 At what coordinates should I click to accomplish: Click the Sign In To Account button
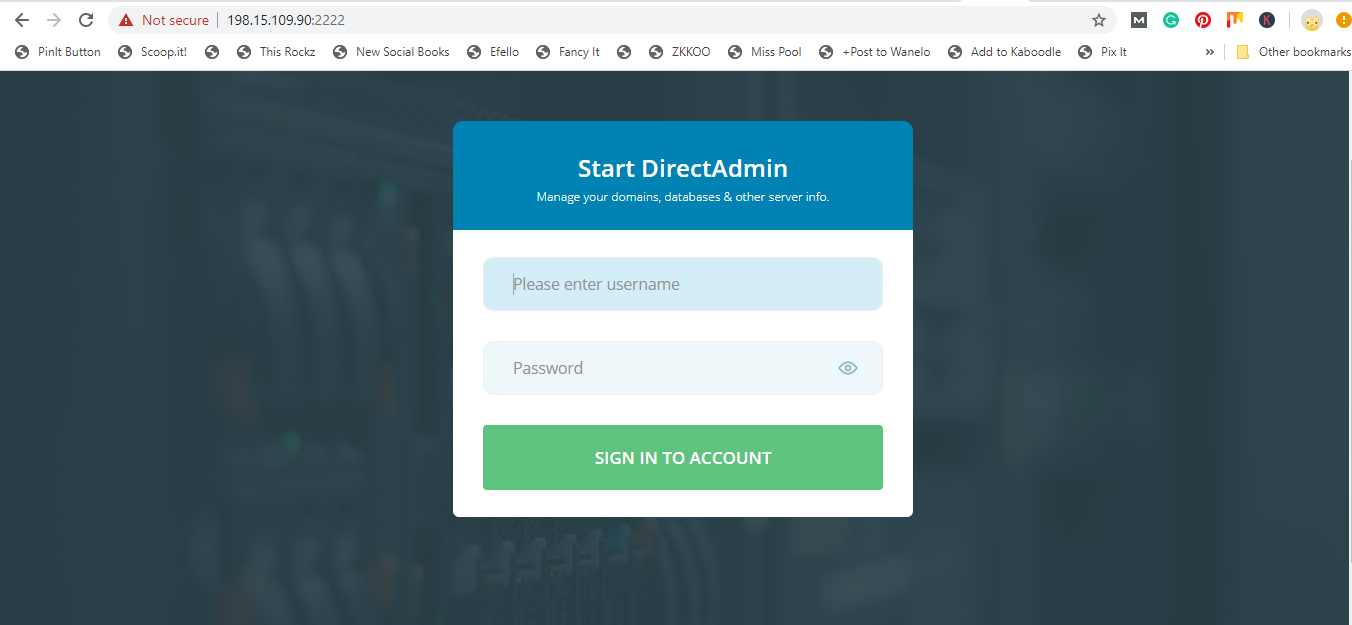point(683,458)
